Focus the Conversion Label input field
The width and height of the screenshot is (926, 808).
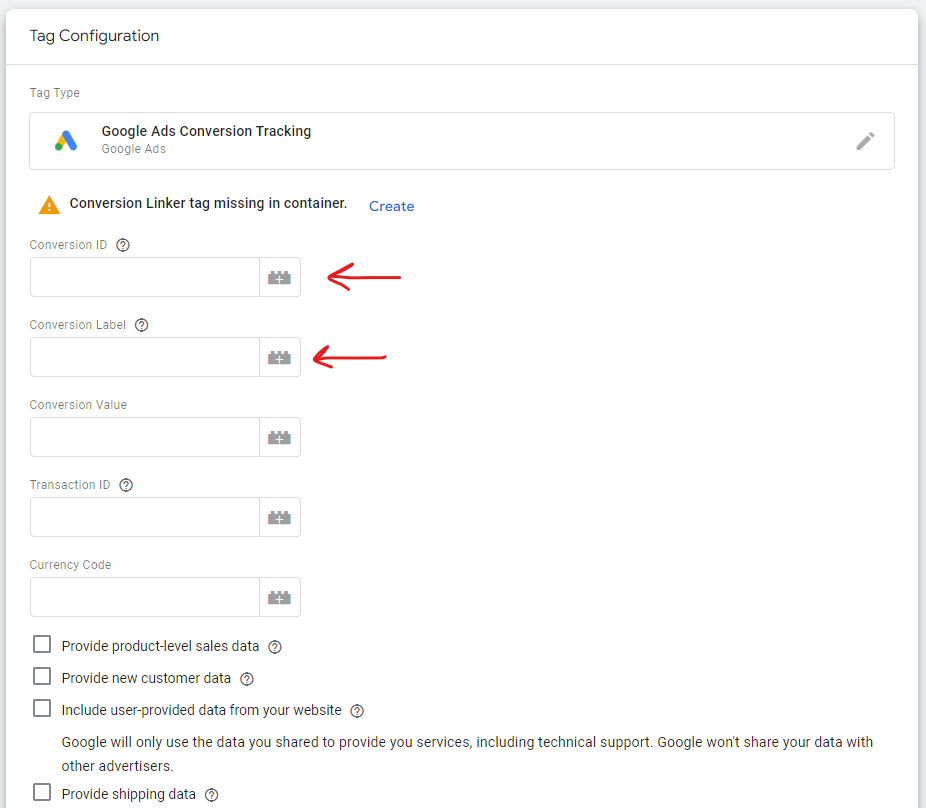pyautogui.click(x=145, y=357)
